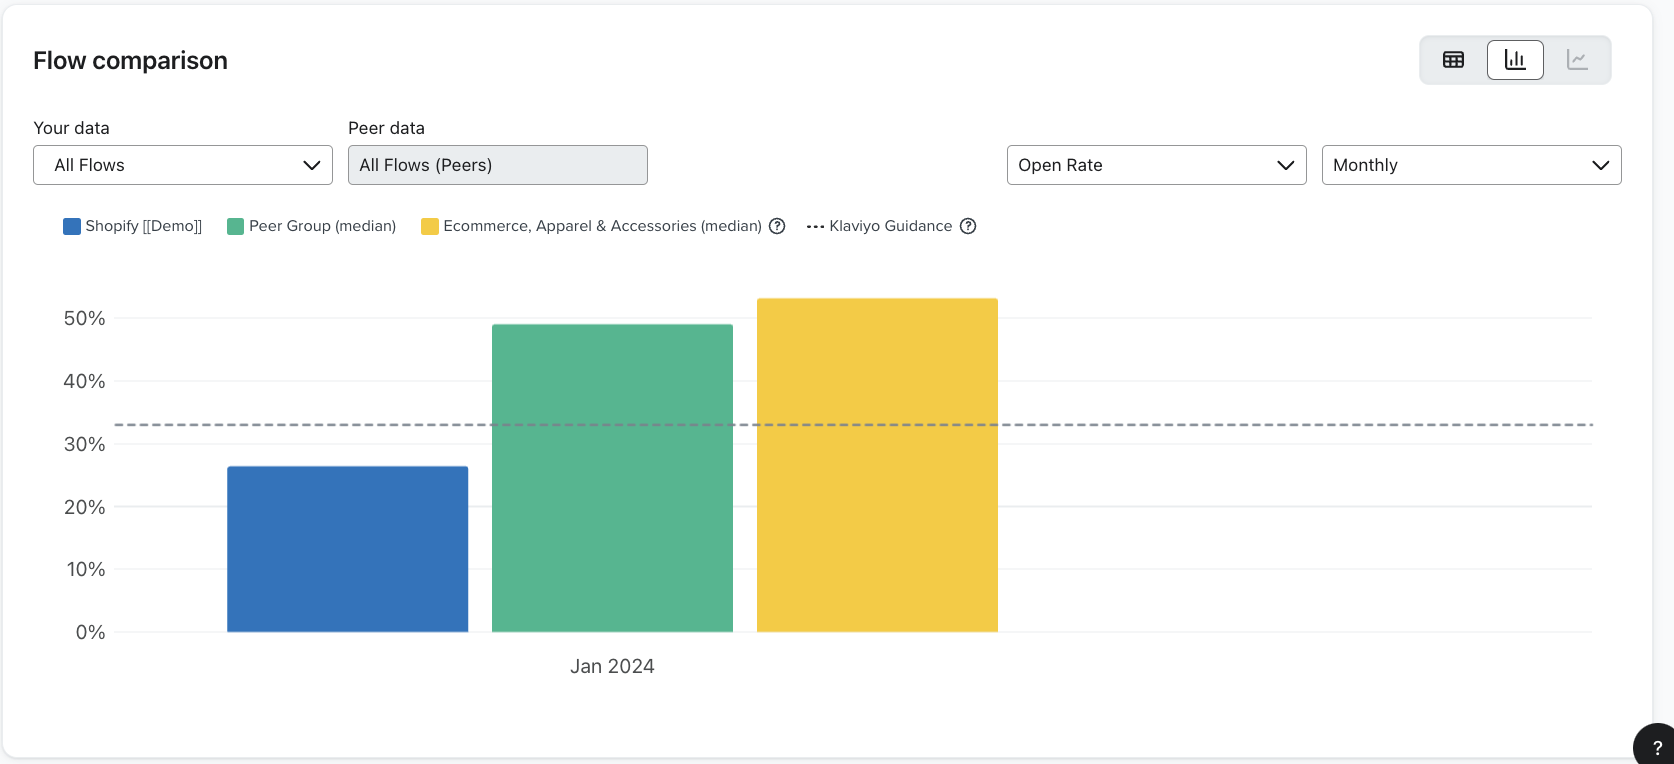Click the blue Shopify legend swatch

point(72,226)
